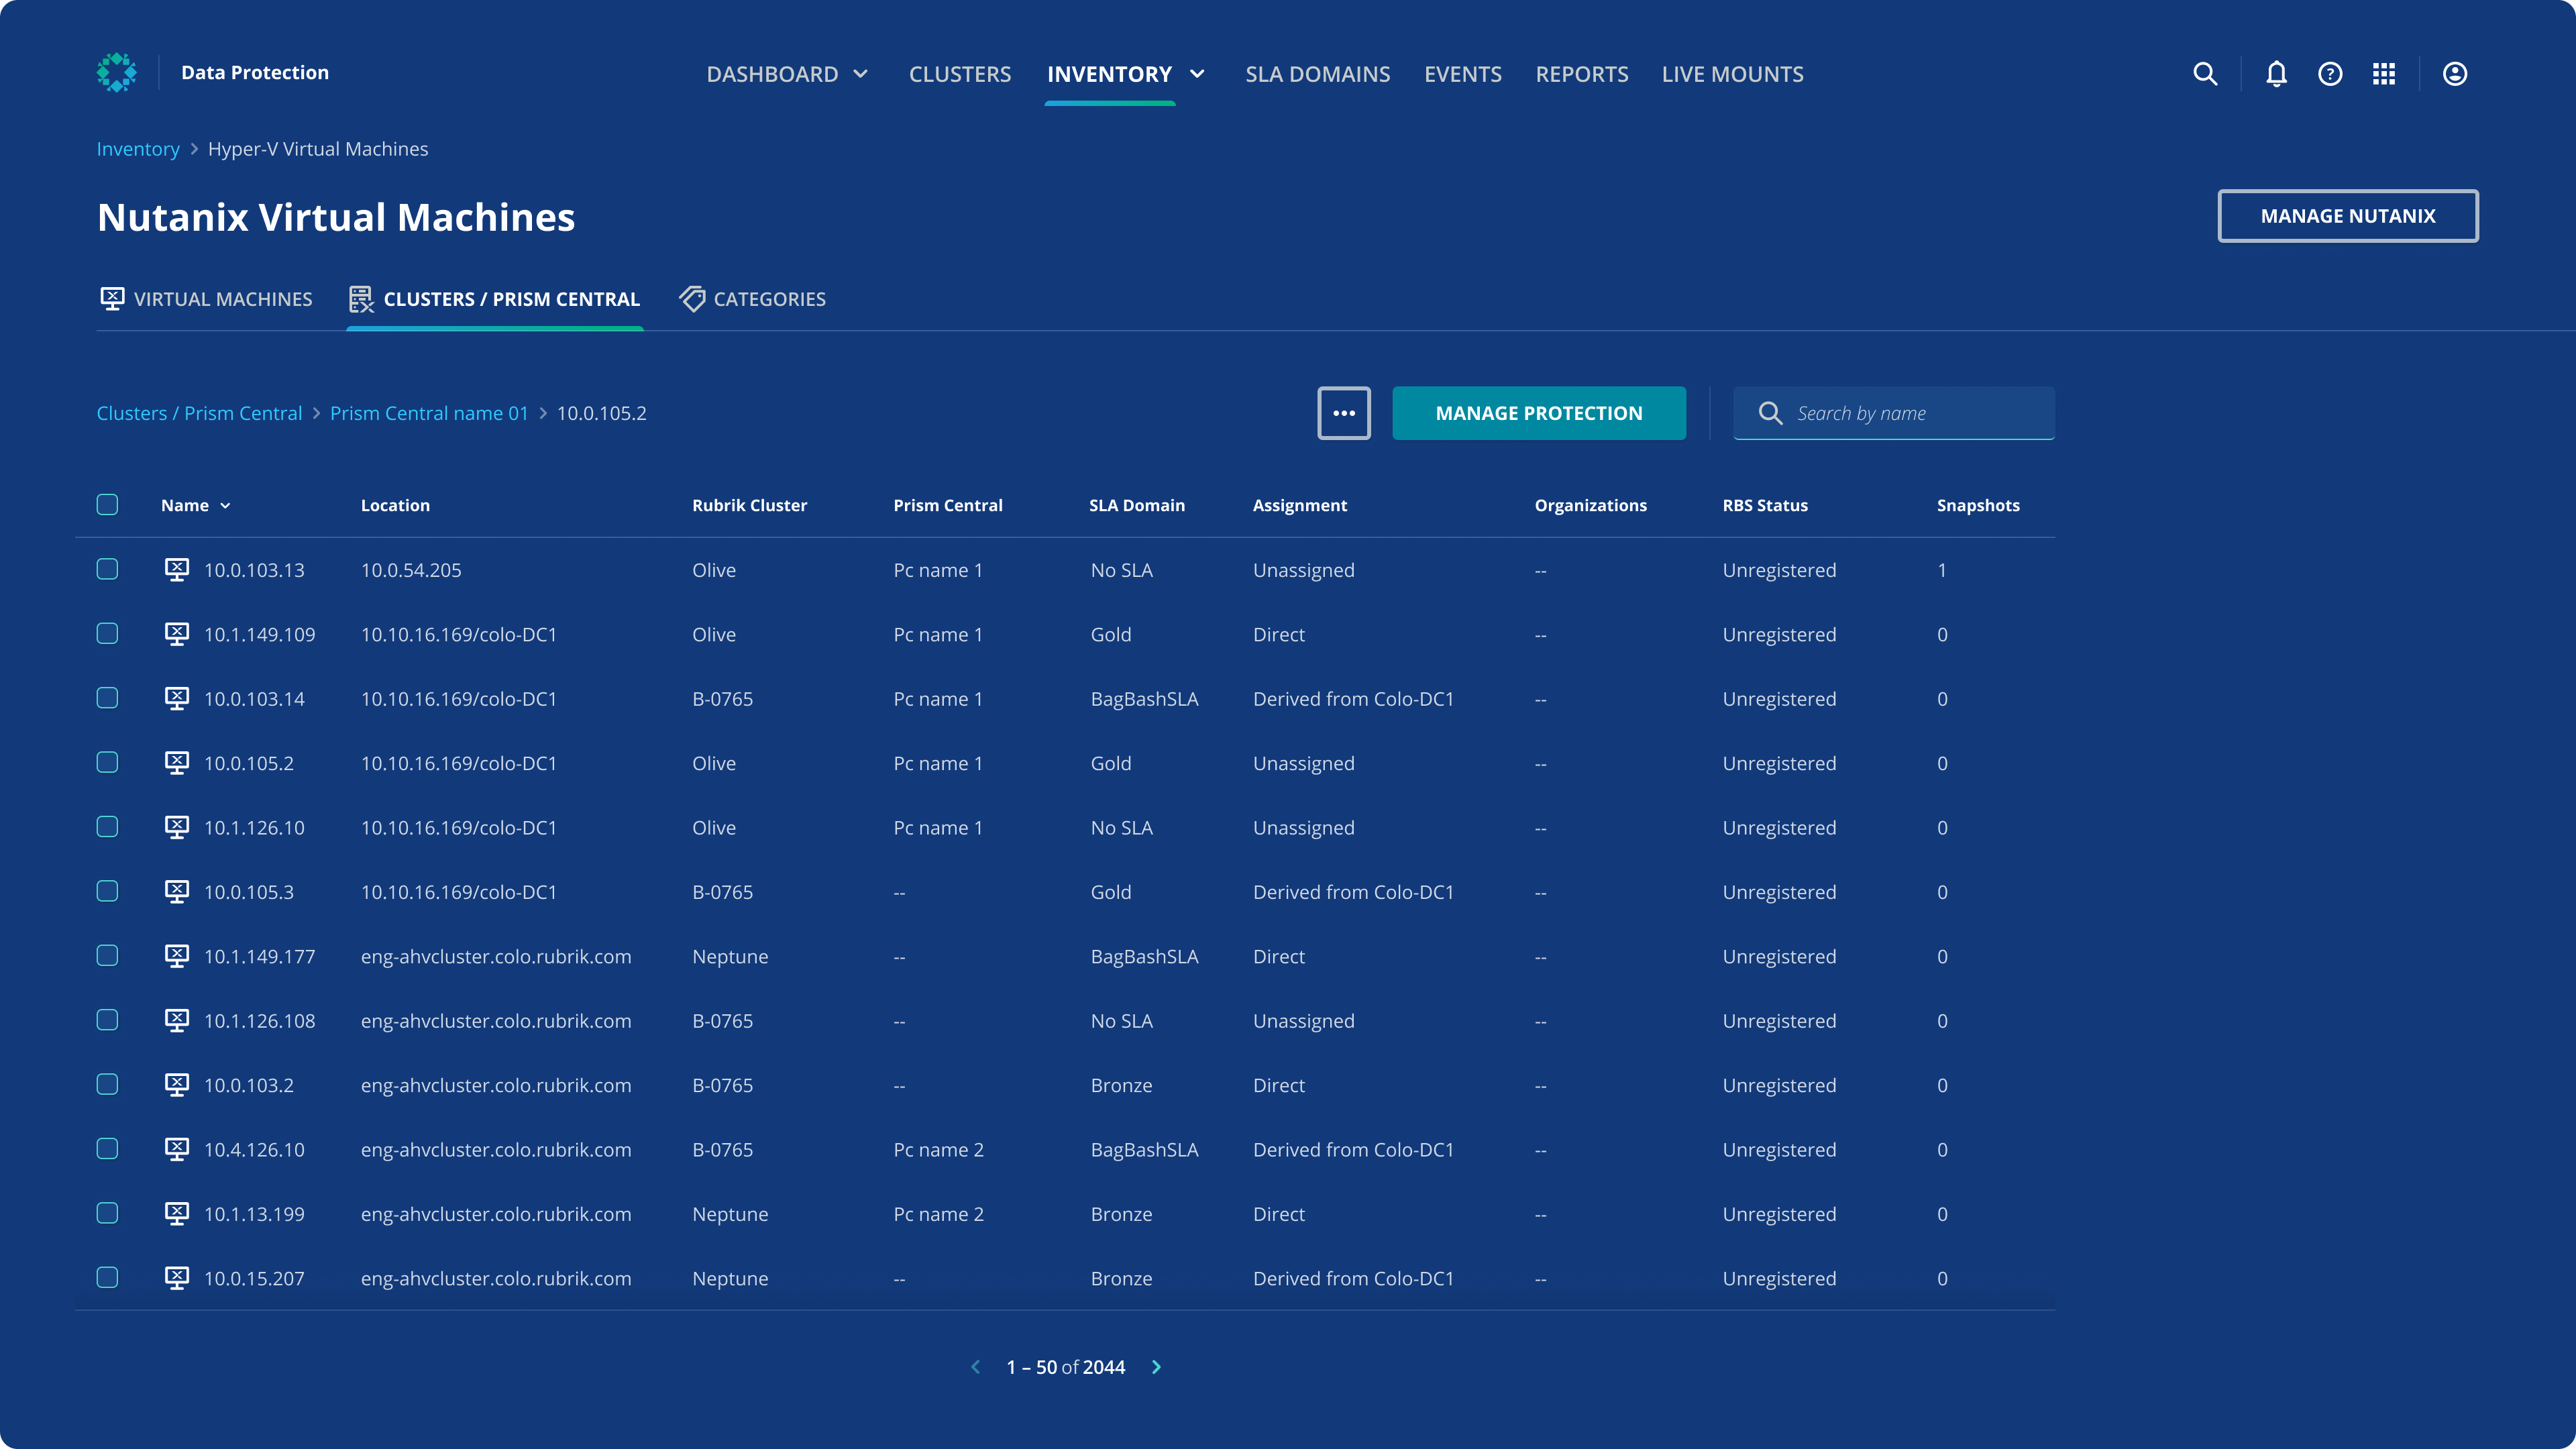Click the VM icon for 10.0.105.3
2576x1449 pixels.
coord(176,892)
